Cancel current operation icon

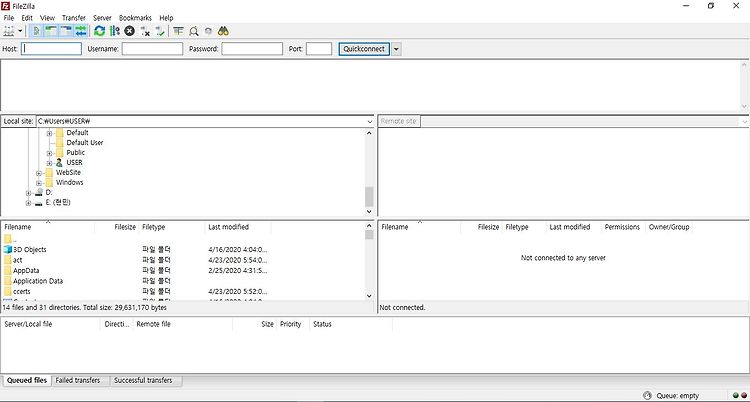[x=130, y=31]
